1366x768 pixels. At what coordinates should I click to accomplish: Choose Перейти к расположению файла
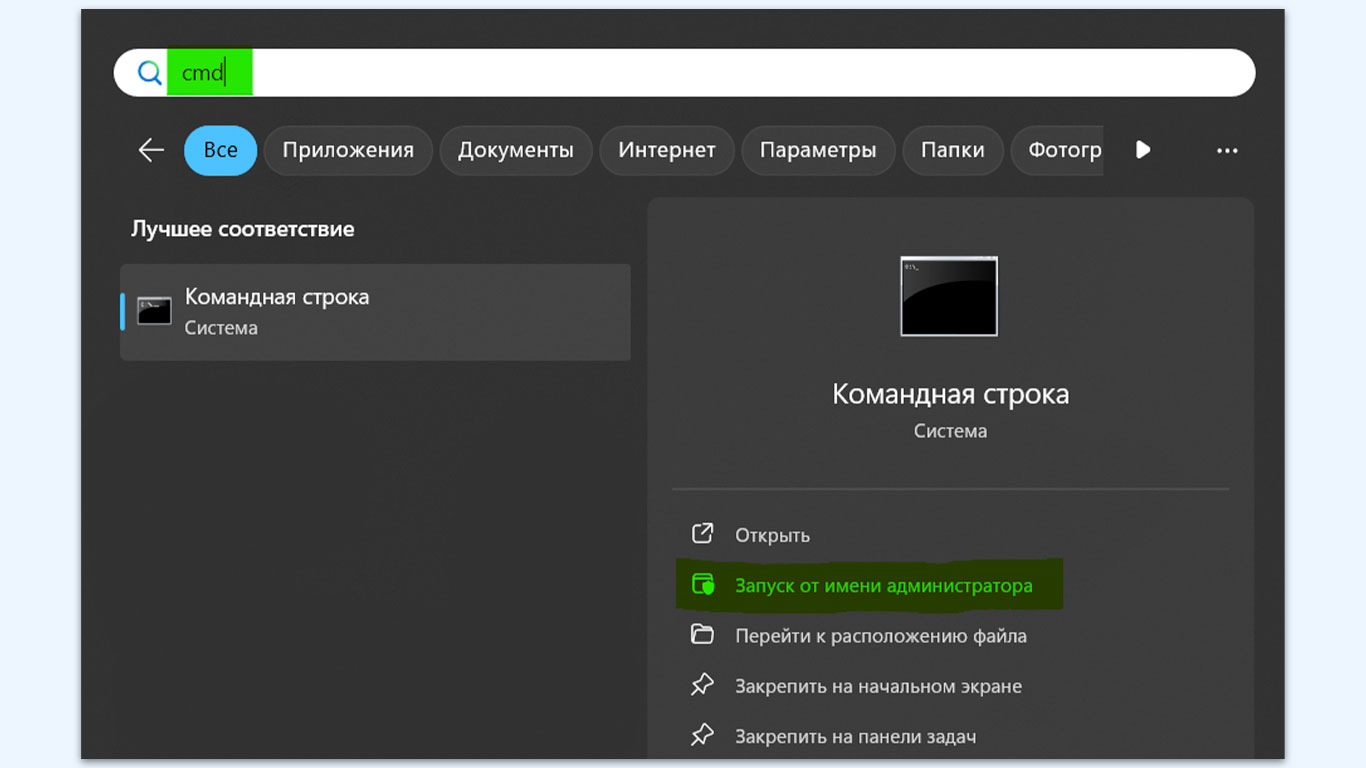click(881, 636)
